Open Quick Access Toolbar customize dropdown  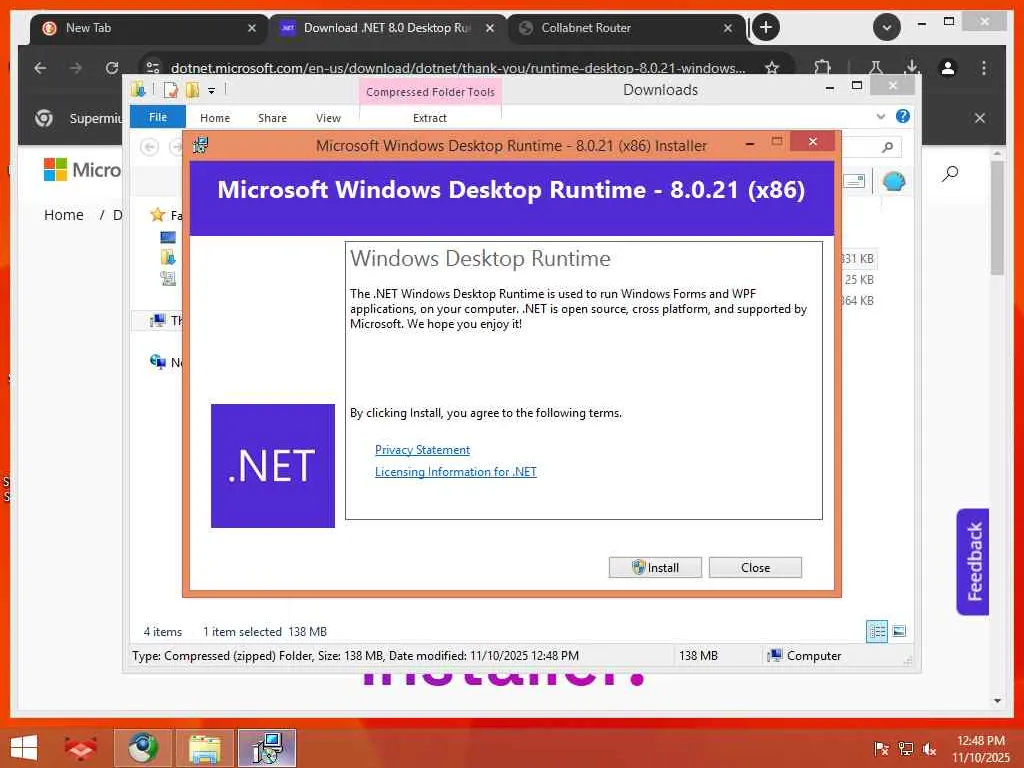(x=212, y=91)
